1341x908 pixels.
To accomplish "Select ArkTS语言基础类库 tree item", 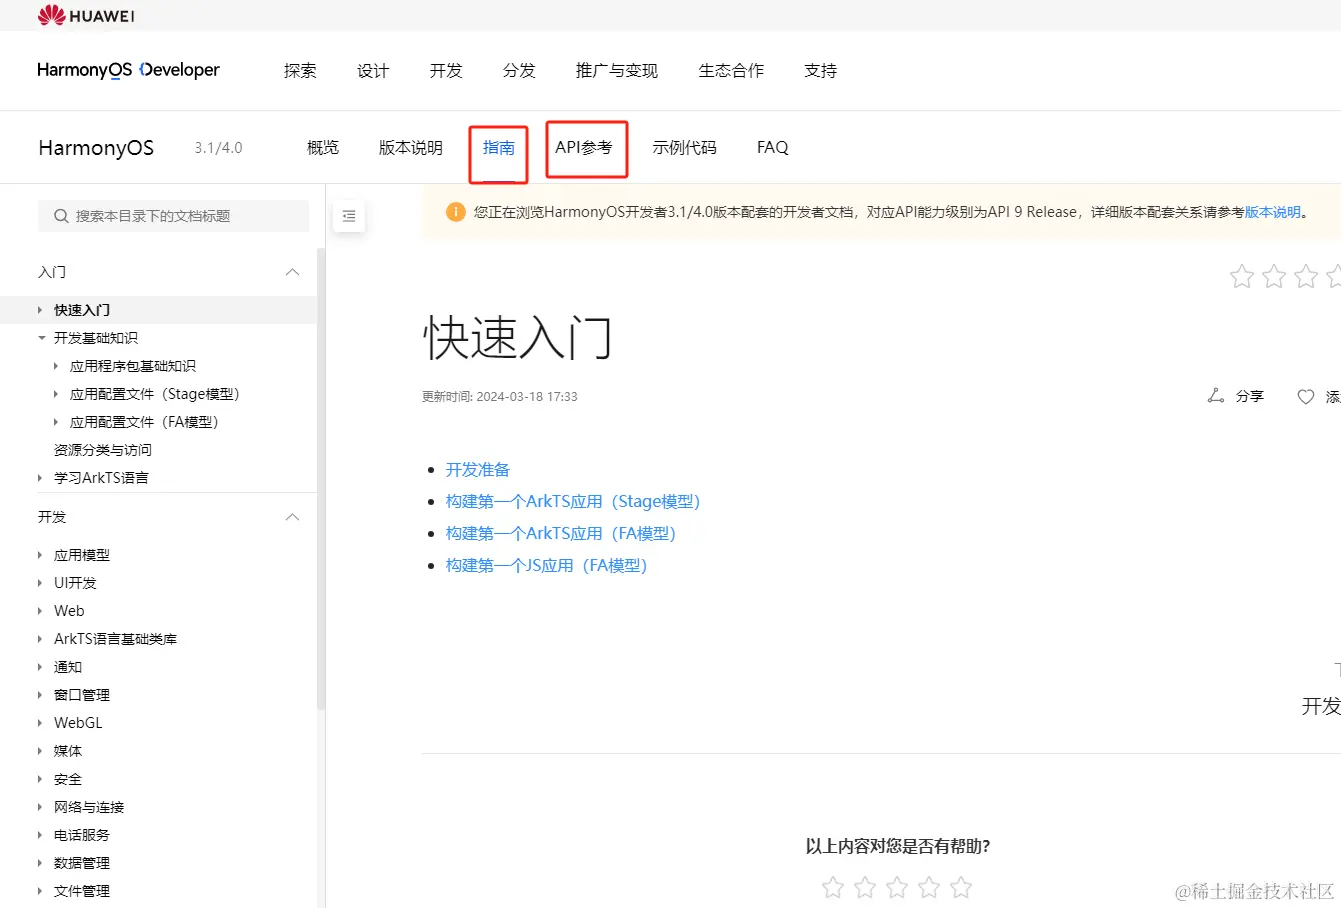I will 115,639.
